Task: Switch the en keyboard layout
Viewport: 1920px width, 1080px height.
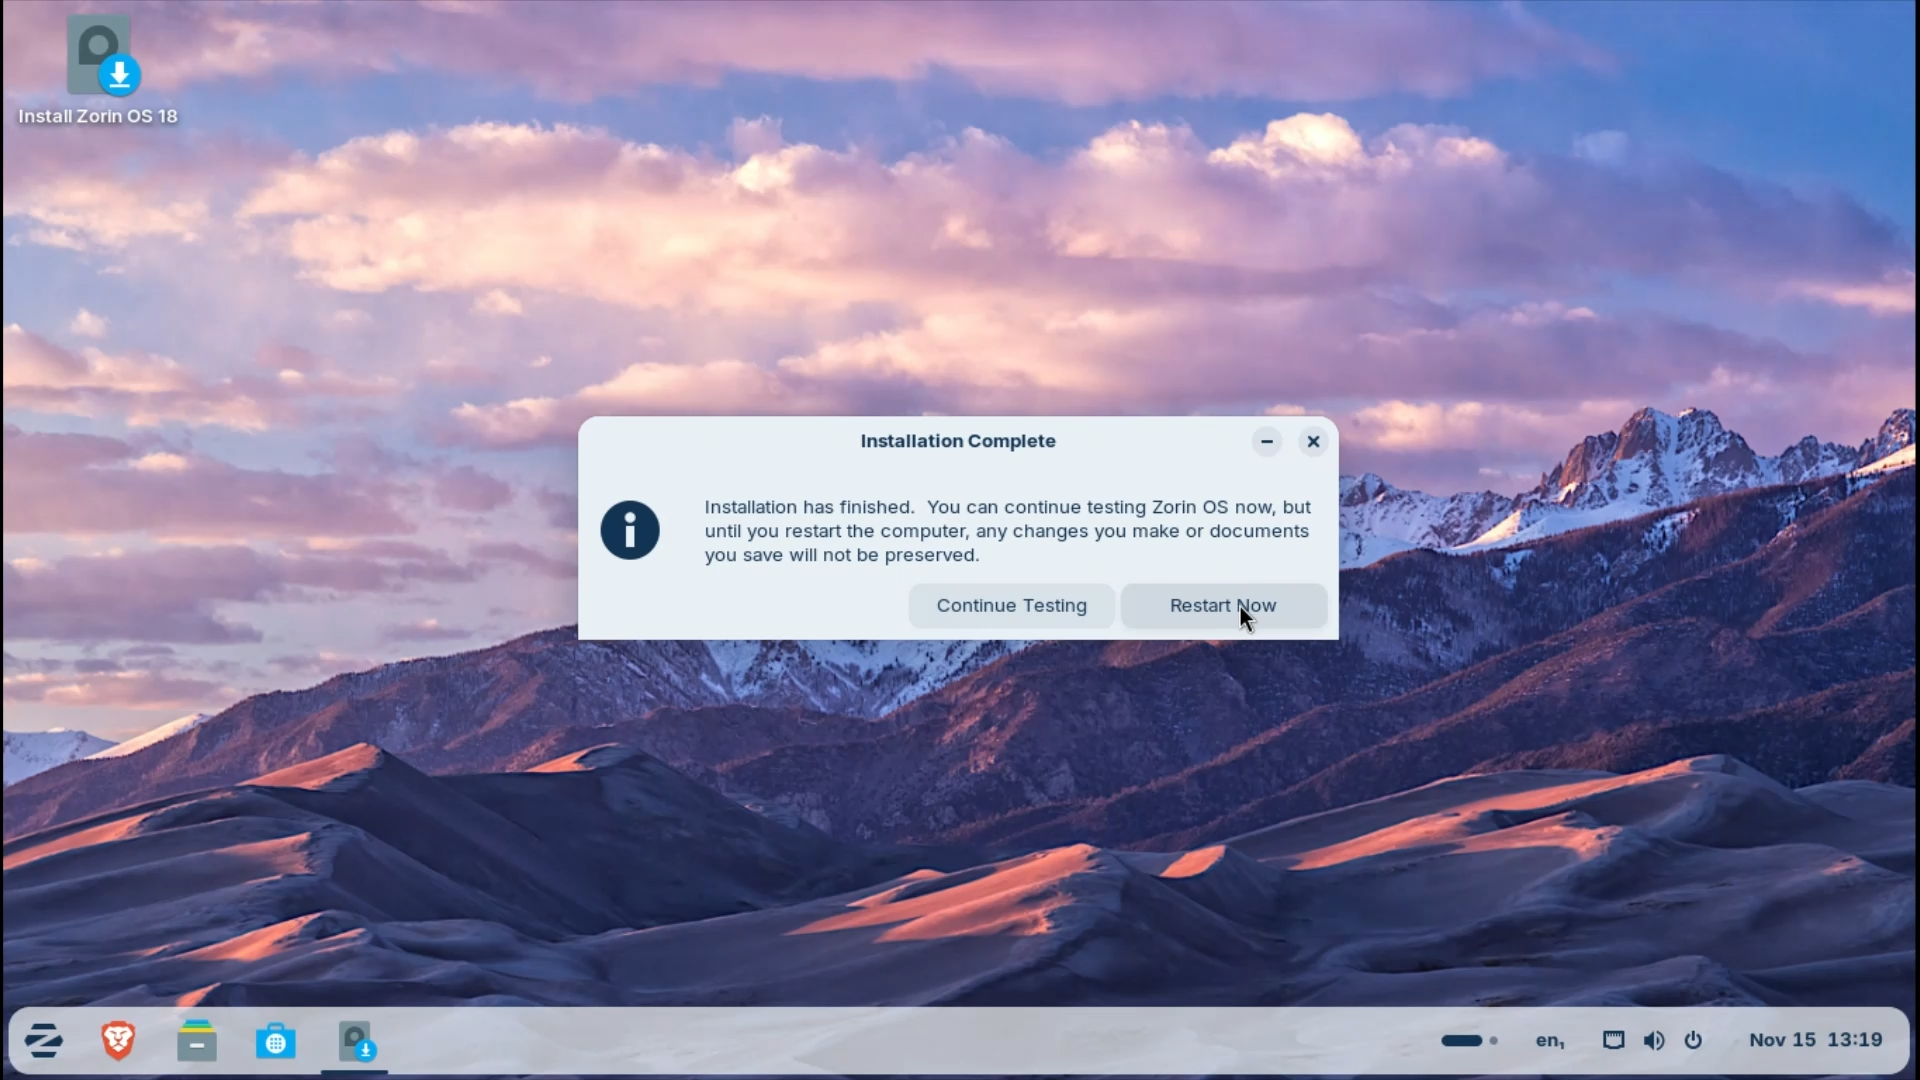Action: [1548, 1040]
